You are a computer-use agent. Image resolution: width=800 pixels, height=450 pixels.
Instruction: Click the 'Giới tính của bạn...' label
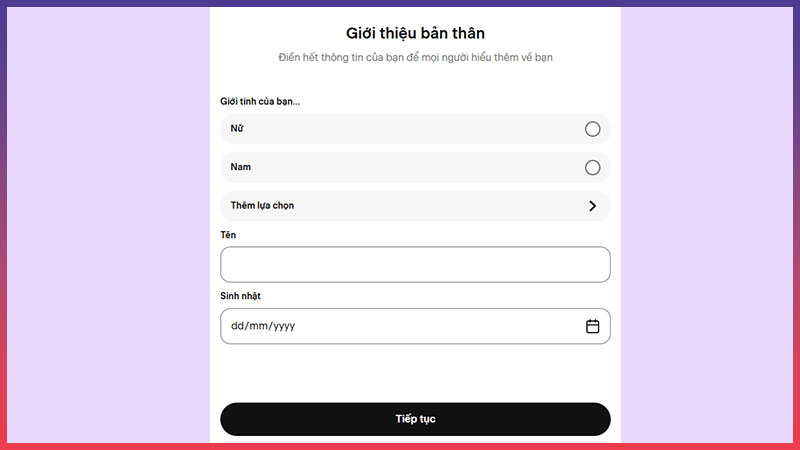pyautogui.click(x=260, y=102)
